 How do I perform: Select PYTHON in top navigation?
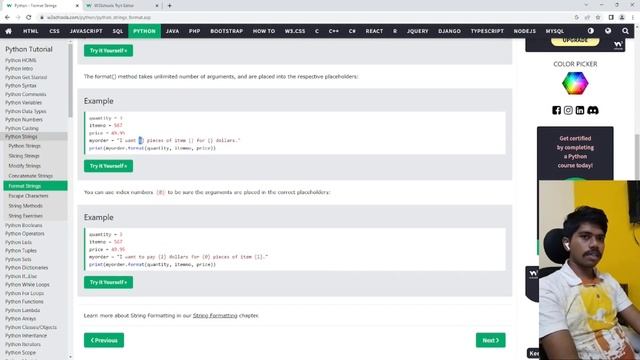pyautogui.click(x=144, y=31)
